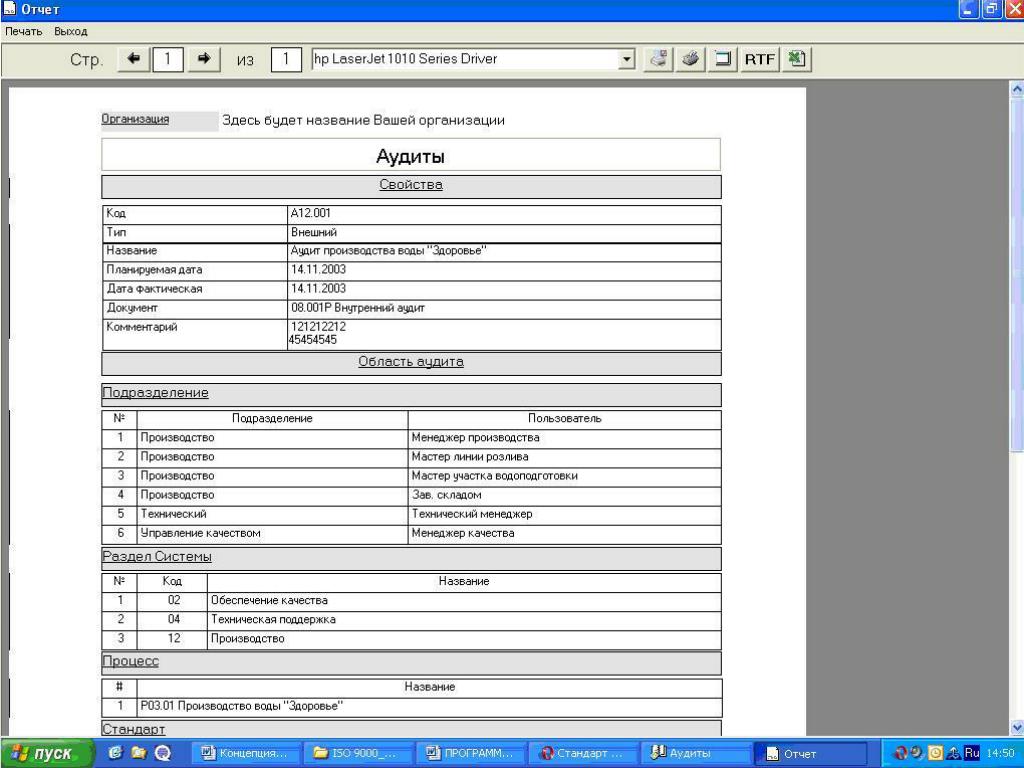Click the vertical scrollbar thumb

point(1017,273)
